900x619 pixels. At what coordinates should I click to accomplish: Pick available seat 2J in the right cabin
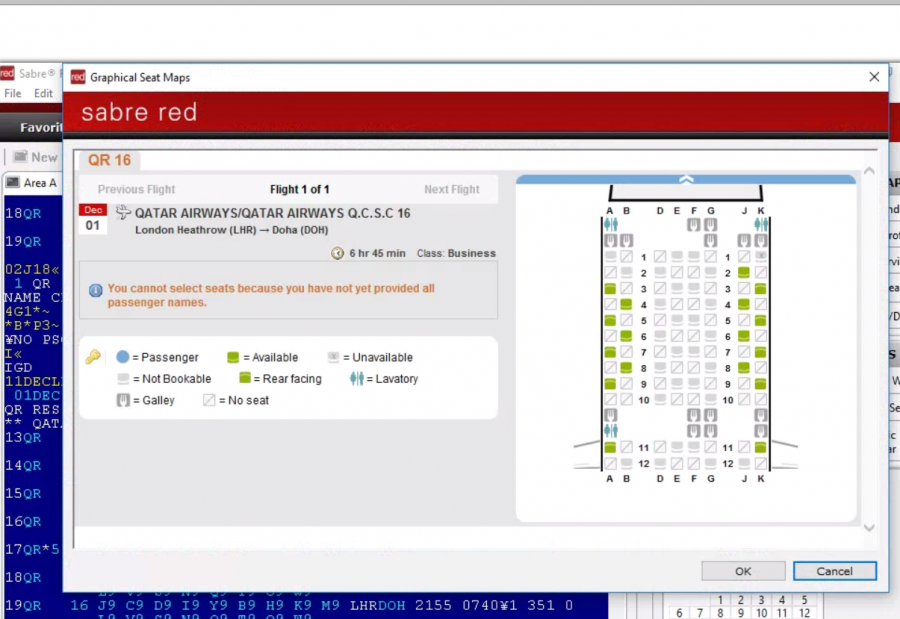[743, 273]
